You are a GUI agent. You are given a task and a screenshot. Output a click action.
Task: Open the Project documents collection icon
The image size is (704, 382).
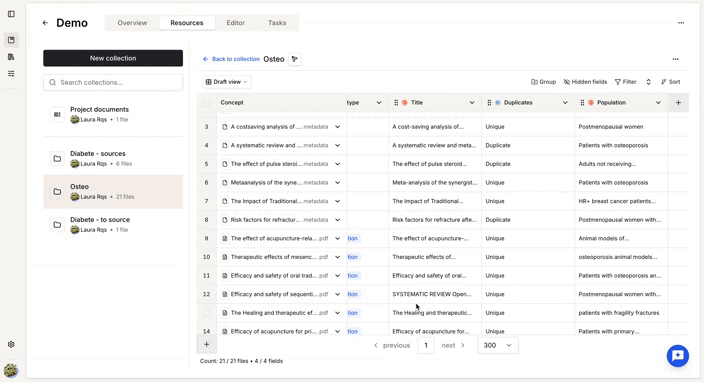tap(57, 114)
